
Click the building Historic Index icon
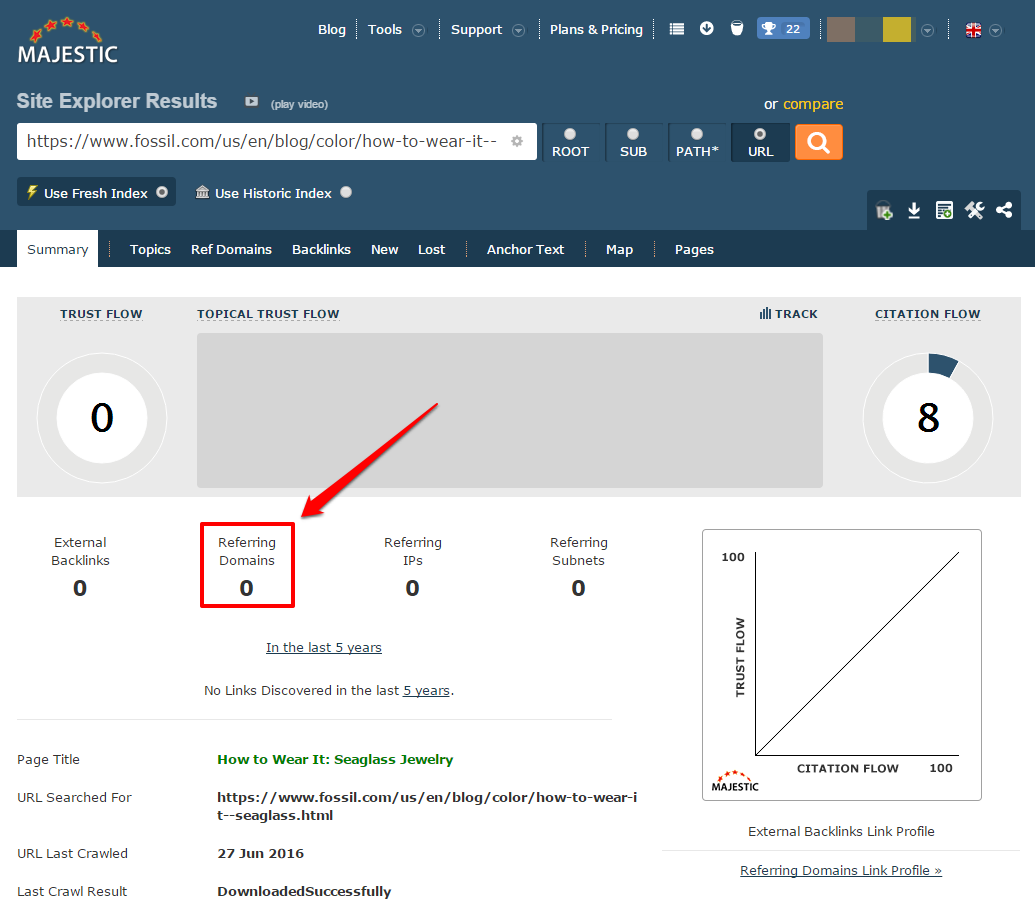(203, 192)
